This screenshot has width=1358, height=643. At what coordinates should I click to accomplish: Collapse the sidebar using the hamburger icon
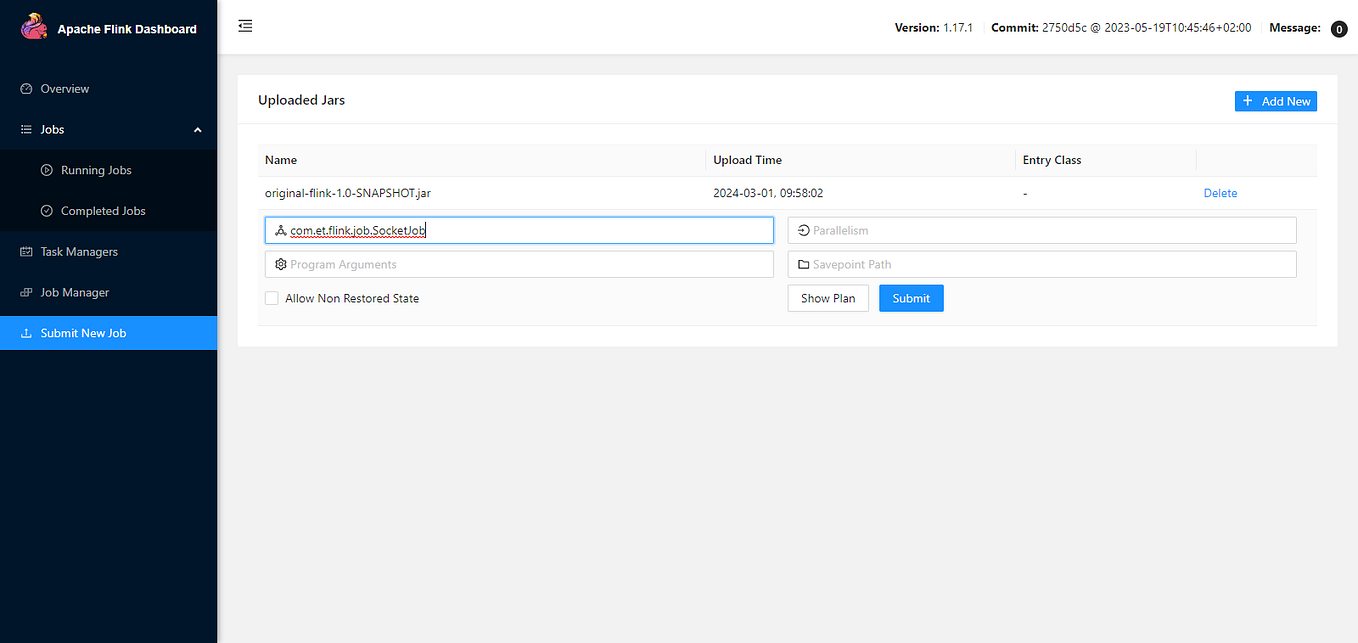click(x=245, y=25)
